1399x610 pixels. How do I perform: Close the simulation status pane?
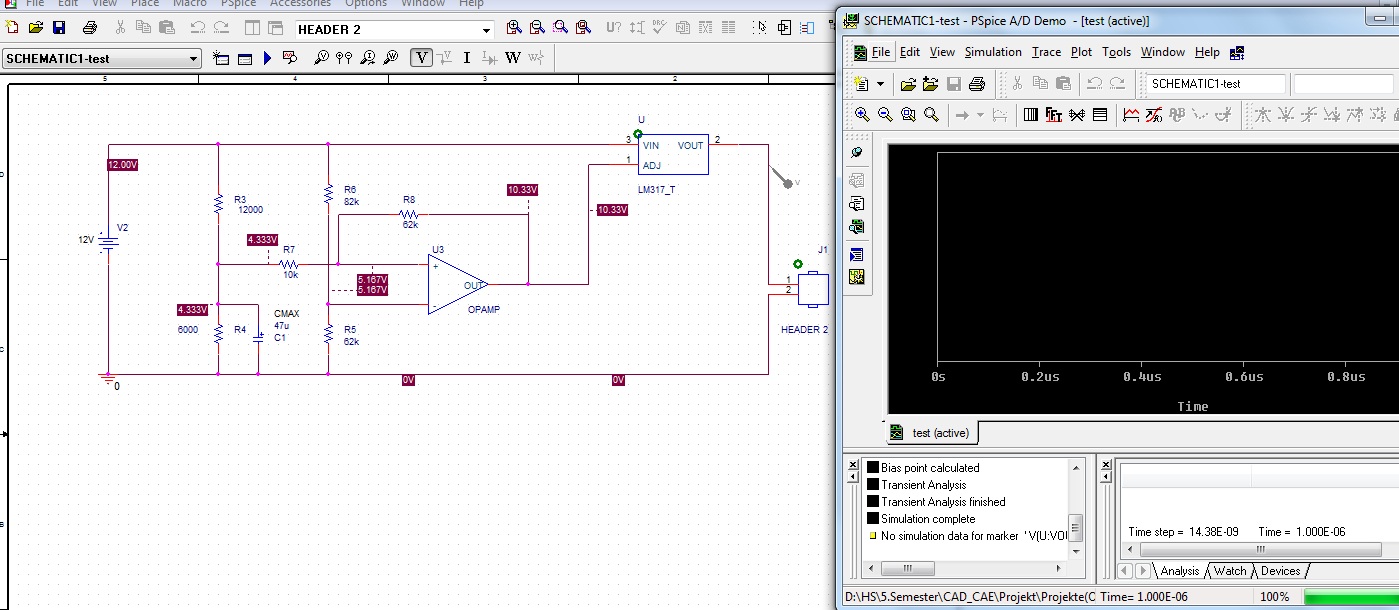(x=1105, y=466)
